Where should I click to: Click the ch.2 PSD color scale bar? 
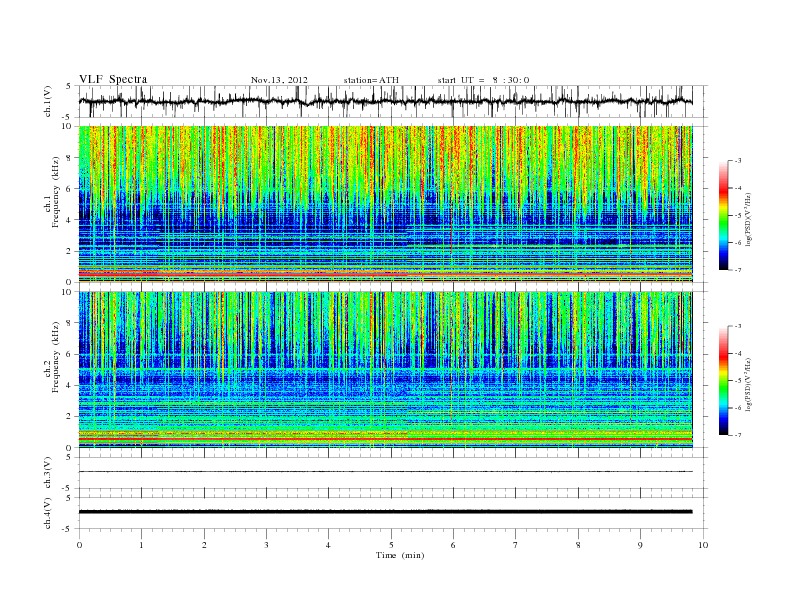pyautogui.click(x=723, y=381)
